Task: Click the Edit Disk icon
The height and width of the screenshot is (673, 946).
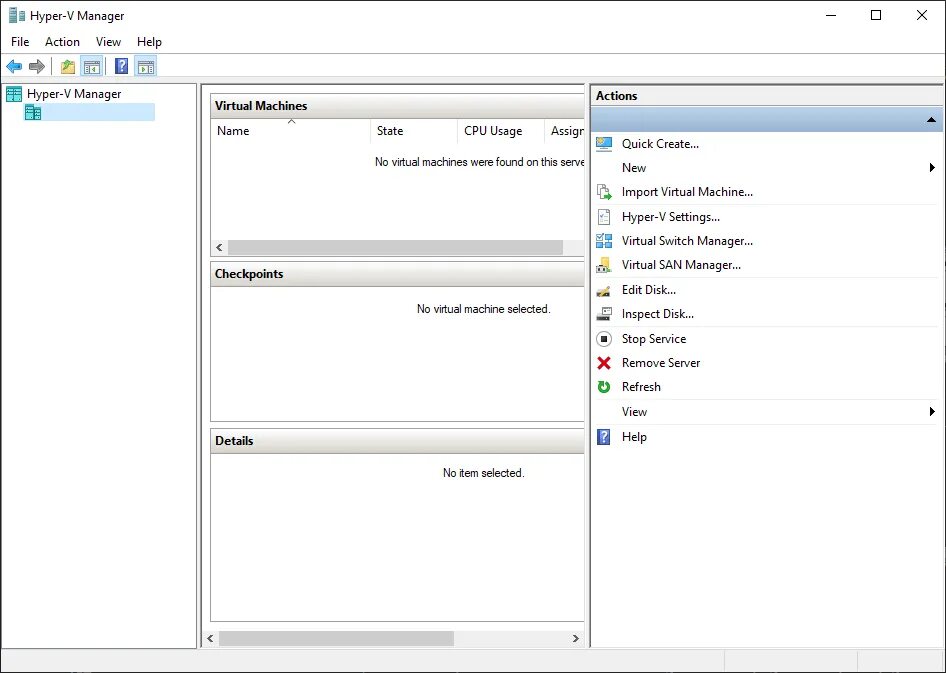Action: coord(604,291)
